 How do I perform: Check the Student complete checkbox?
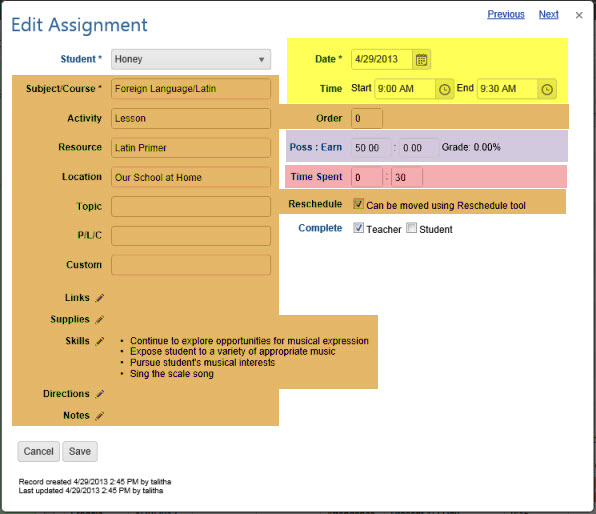pyautogui.click(x=411, y=228)
